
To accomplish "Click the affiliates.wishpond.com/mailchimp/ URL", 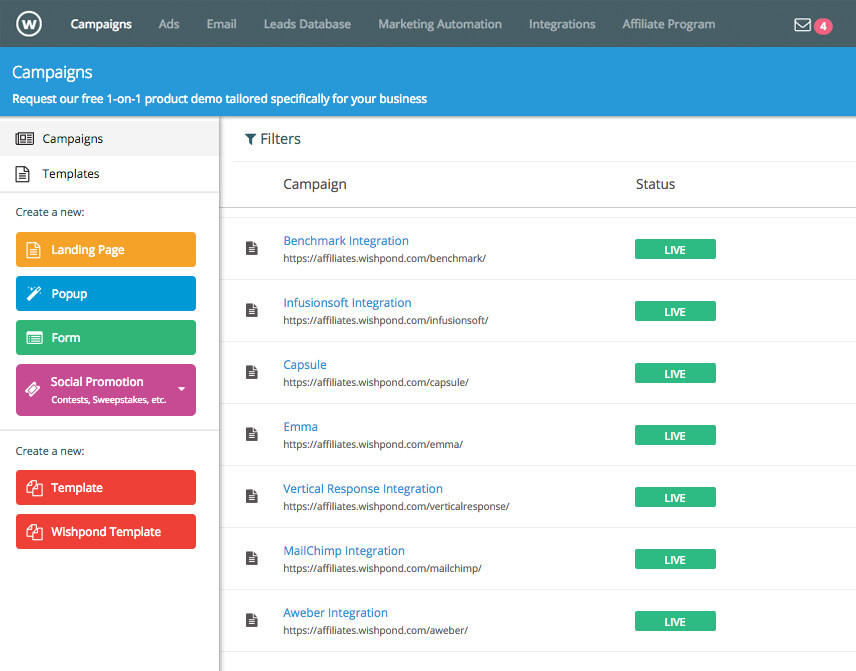I will (382, 568).
